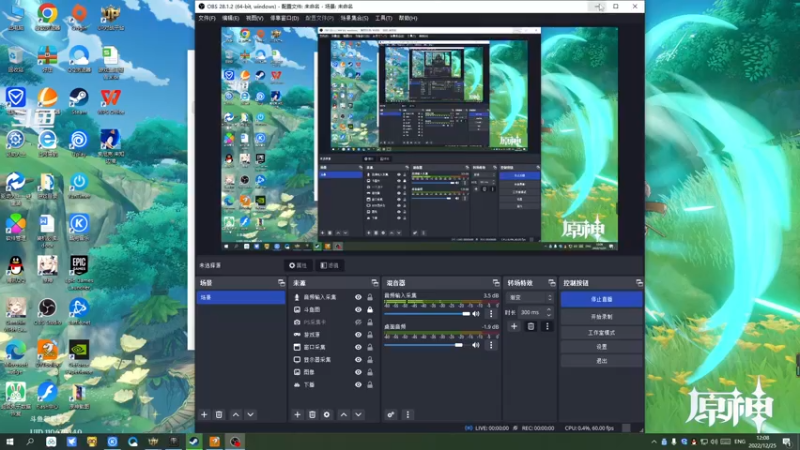Open the 编辑(E) Edit menu
Viewport: 800px width, 450px height.
pos(231,18)
